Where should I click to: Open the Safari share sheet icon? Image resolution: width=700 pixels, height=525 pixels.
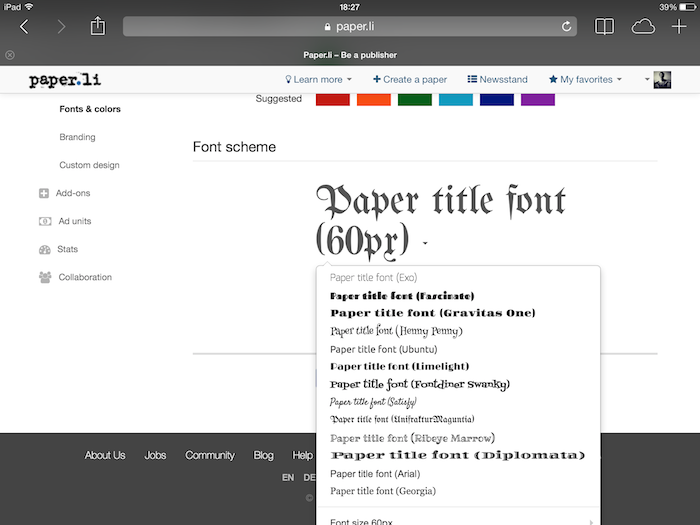[98, 26]
